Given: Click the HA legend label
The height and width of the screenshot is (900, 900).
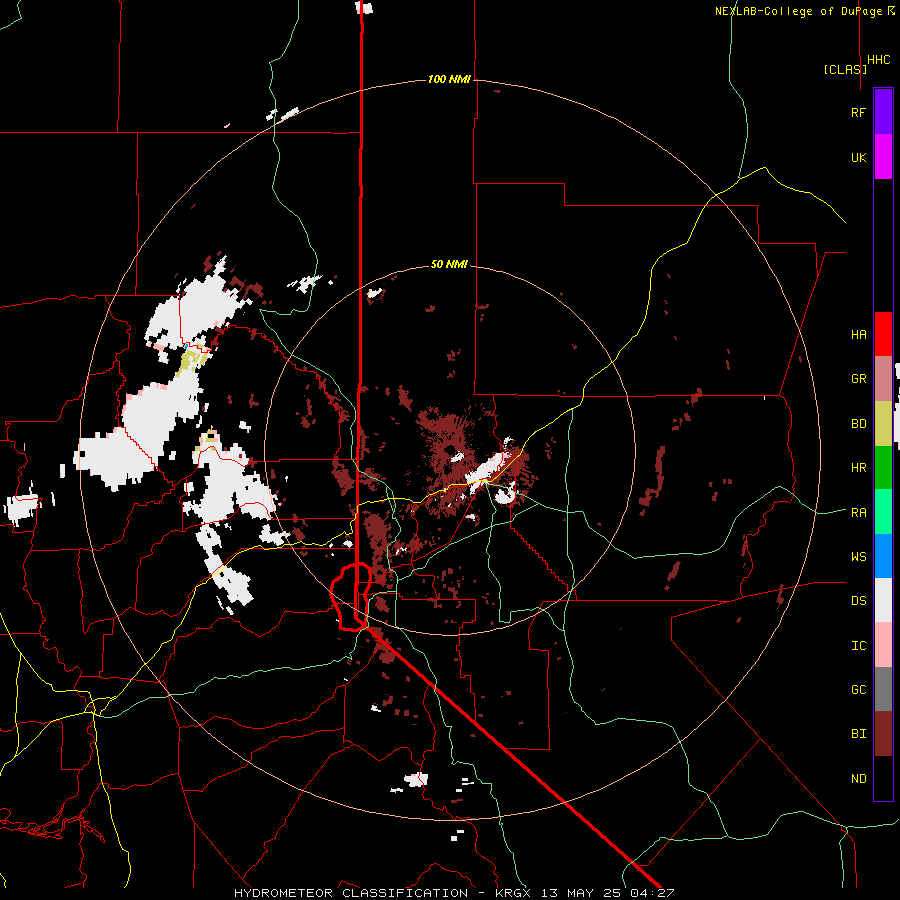Looking at the screenshot, I should pyautogui.click(x=858, y=335).
